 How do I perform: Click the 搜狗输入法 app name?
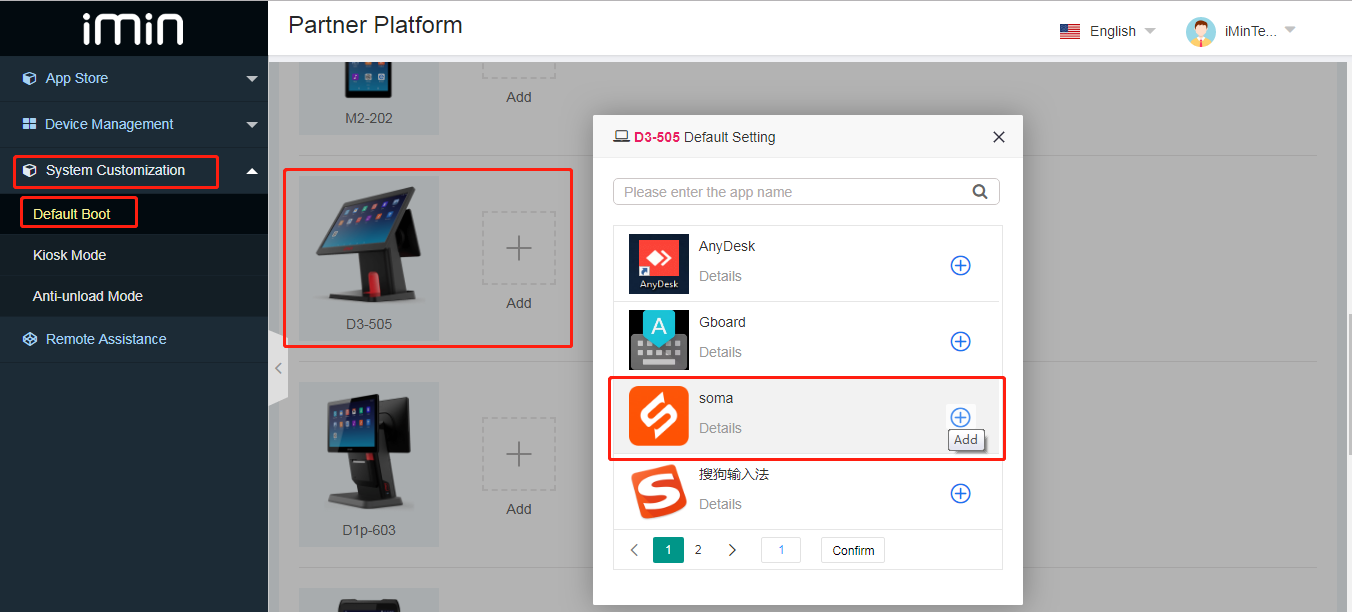pyautogui.click(x=734, y=474)
